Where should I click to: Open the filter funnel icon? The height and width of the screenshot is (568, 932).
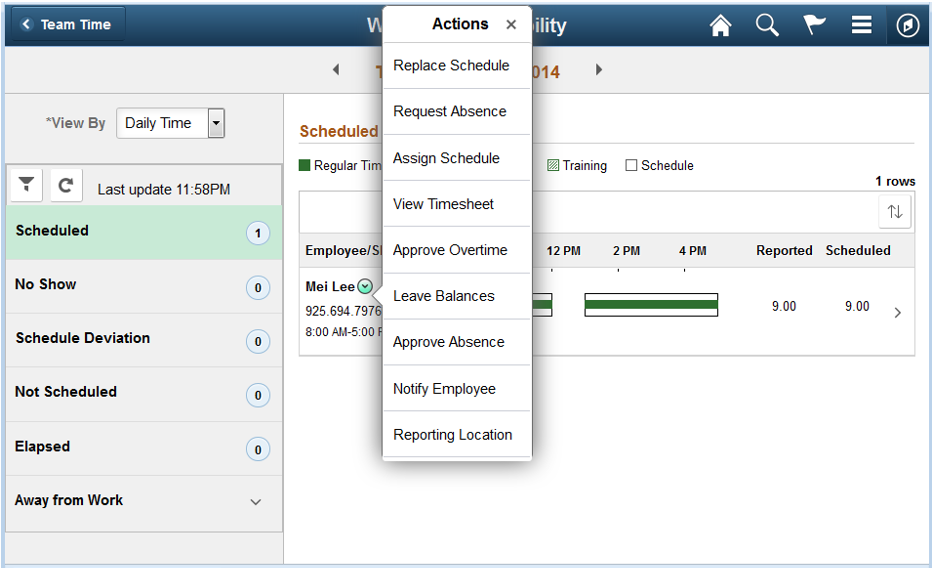[26, 185]
